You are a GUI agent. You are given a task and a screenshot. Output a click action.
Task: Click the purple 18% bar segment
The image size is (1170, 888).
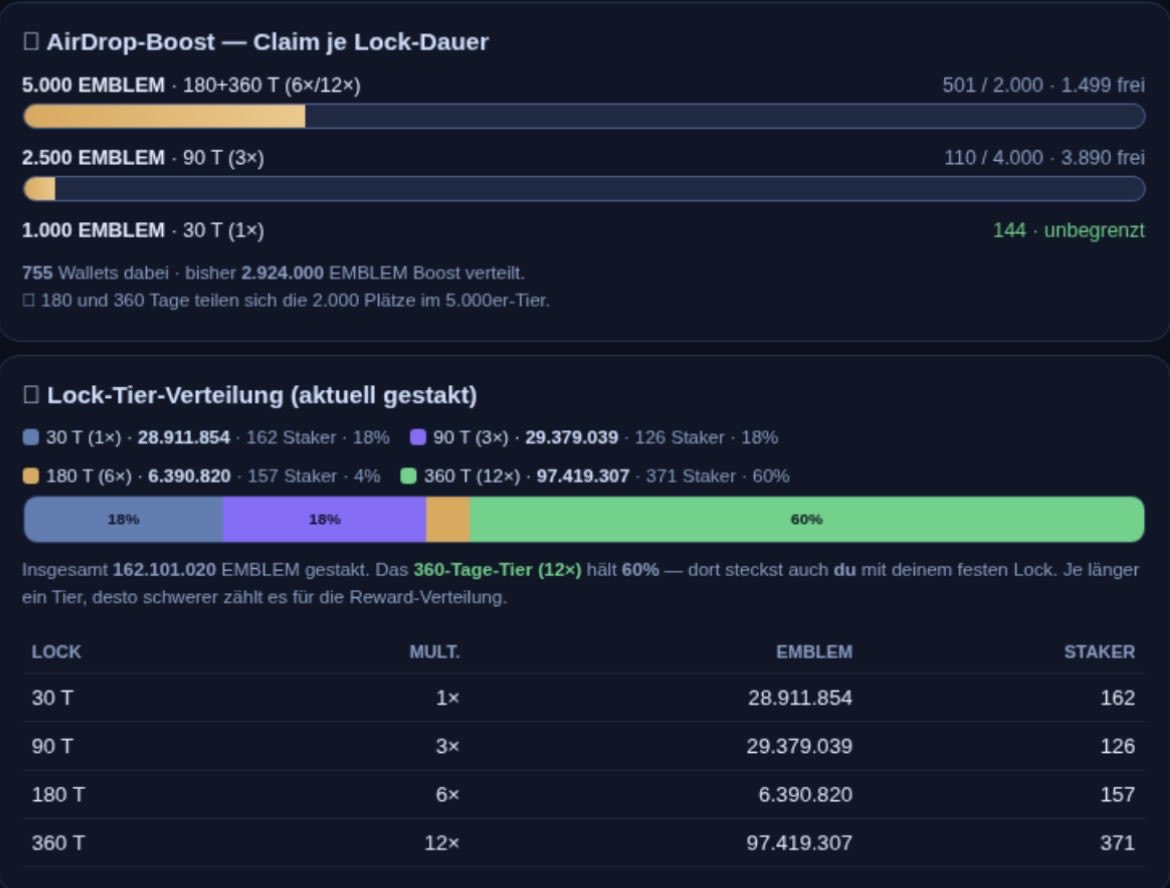[324, 519]
